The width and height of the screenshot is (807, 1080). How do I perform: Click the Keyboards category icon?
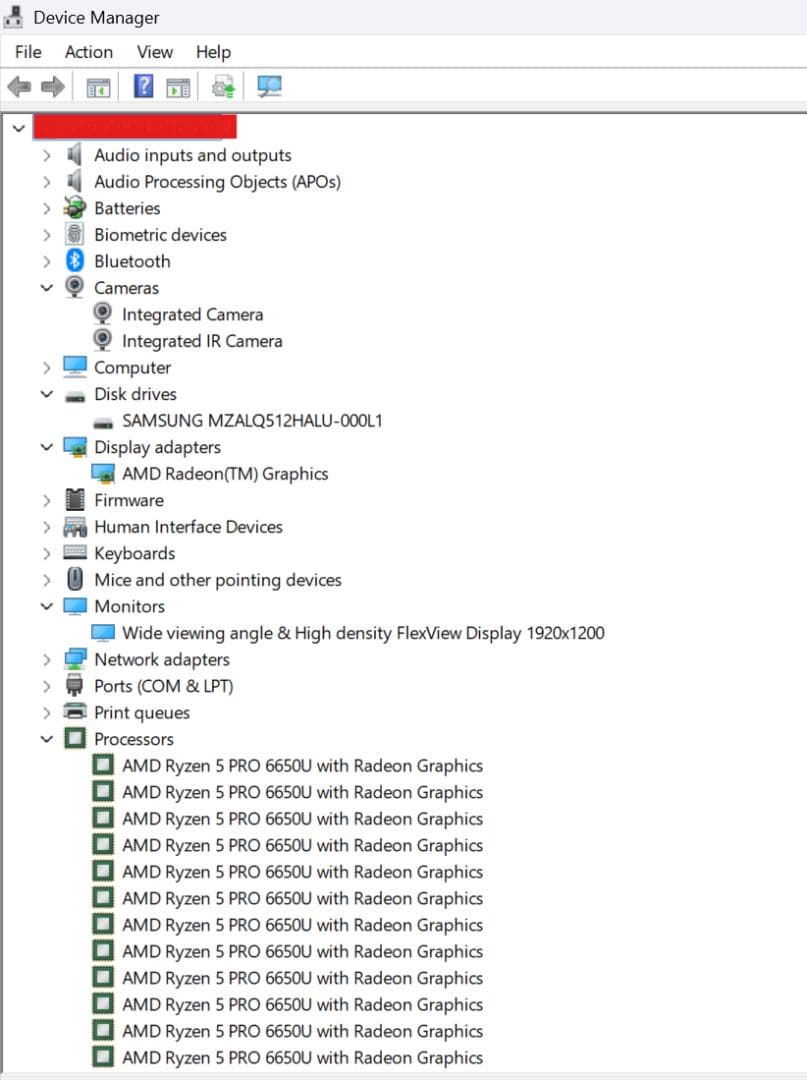74,552
